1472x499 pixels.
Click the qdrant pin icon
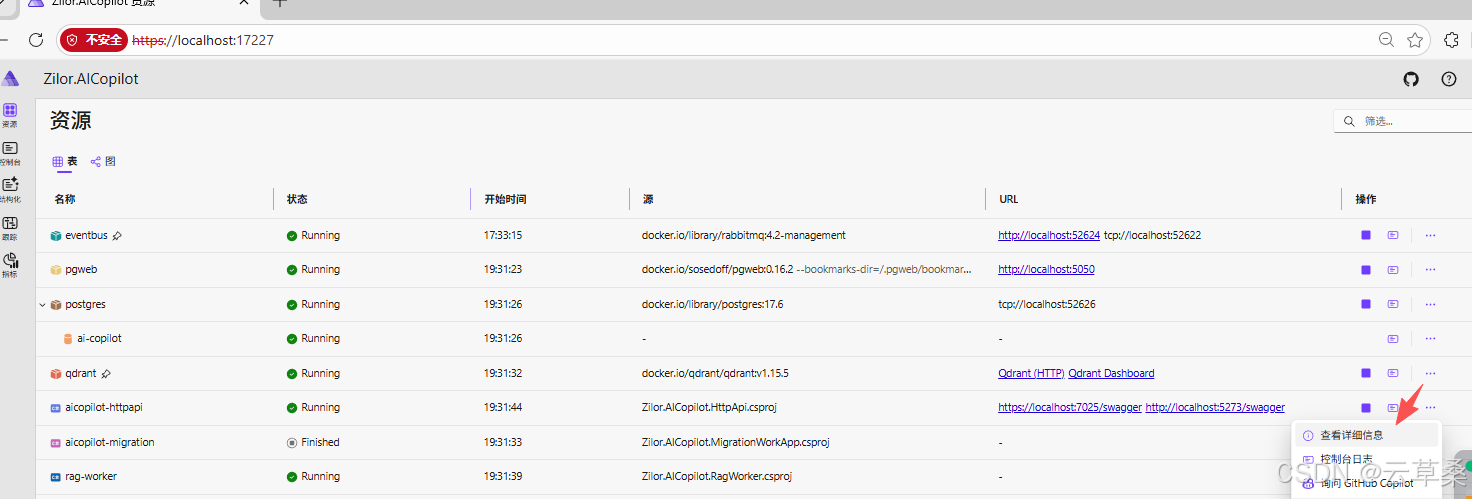[x=106, y=374]
